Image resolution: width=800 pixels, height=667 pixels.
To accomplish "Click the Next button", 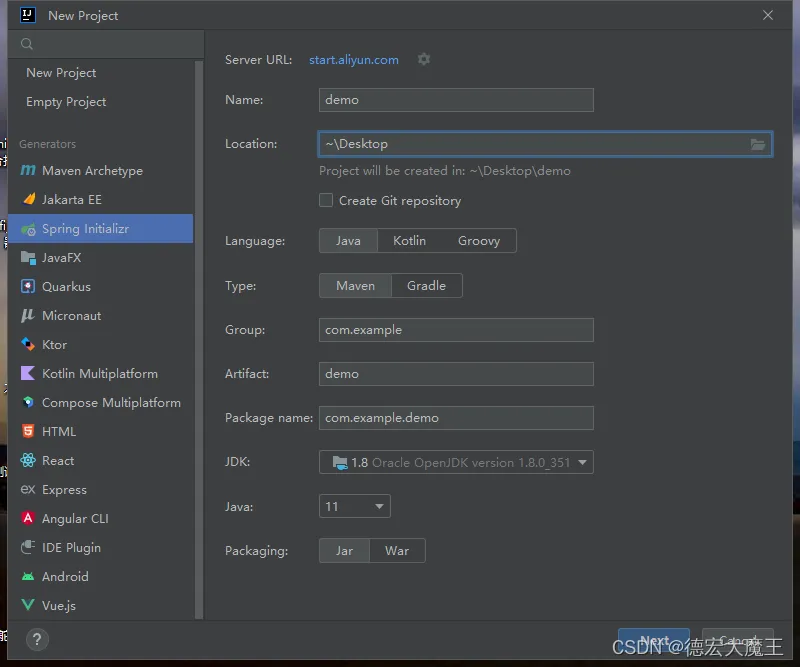I will tap(654, 640).
